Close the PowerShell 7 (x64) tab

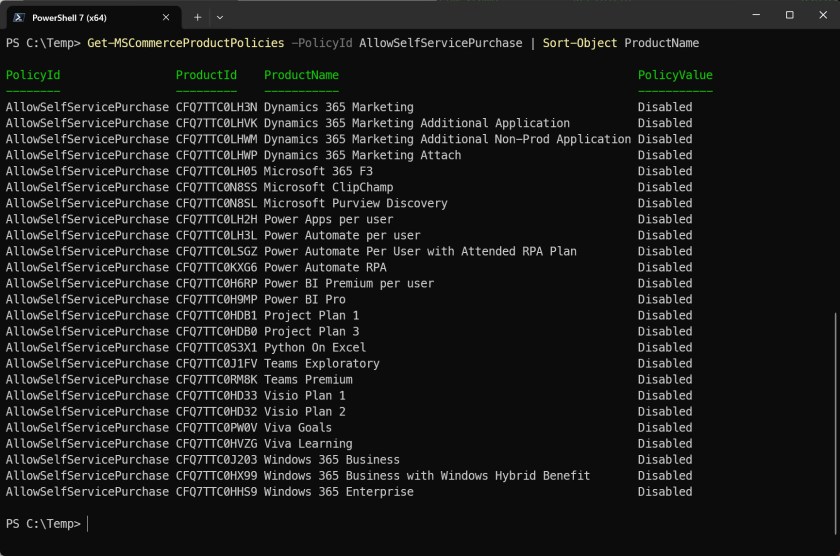166,18
